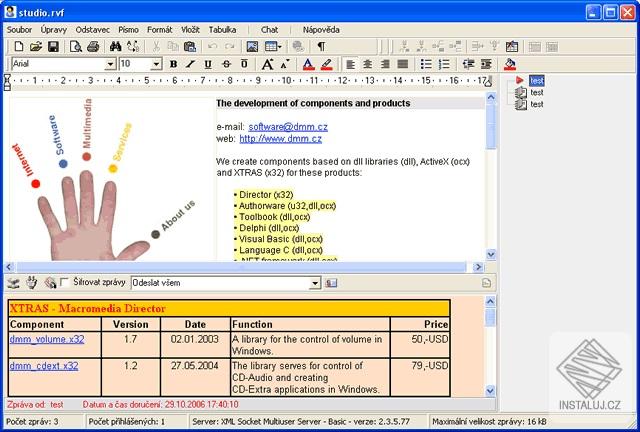Toggle underline formatting
Image resolution: width=640 pixels, height=432 pixels.
(x=208, y=64)
